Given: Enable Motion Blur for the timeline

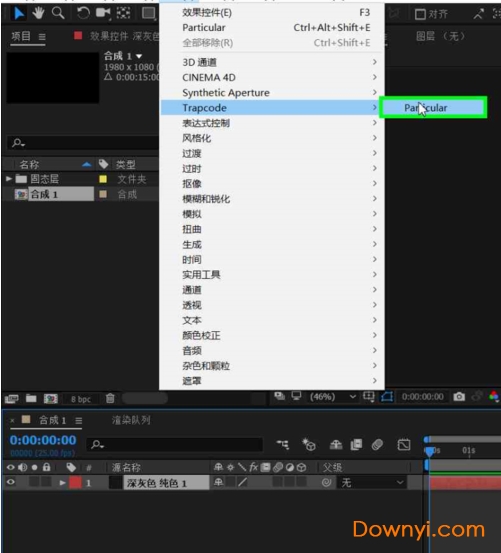Looking at the screenshot, I should [x=377, y=445].
